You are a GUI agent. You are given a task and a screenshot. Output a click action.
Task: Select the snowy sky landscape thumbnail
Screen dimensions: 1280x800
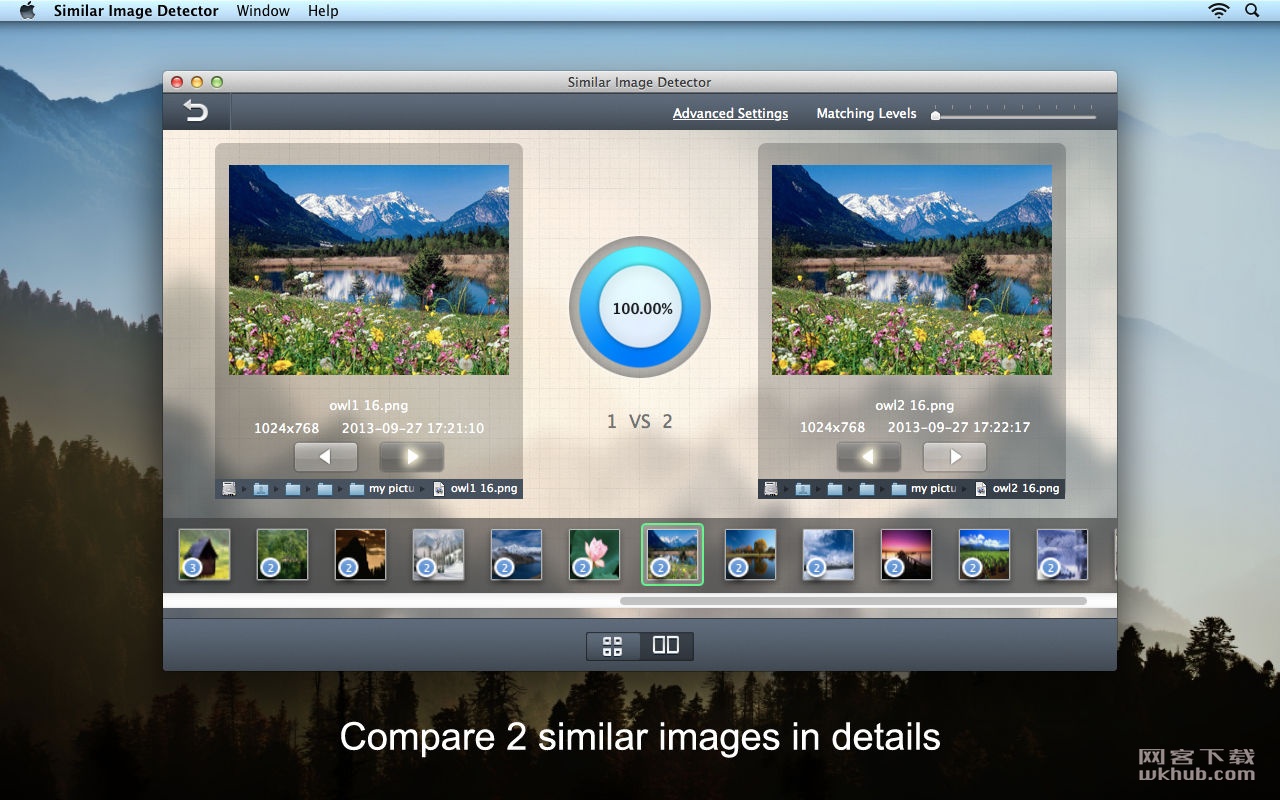coord(828,554)
